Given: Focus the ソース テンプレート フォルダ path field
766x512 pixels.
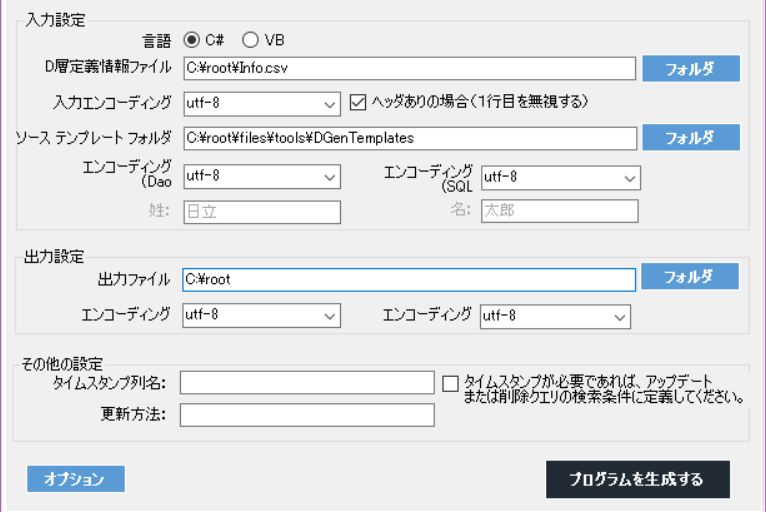Looking at the screenshot, I should (410, 138).
